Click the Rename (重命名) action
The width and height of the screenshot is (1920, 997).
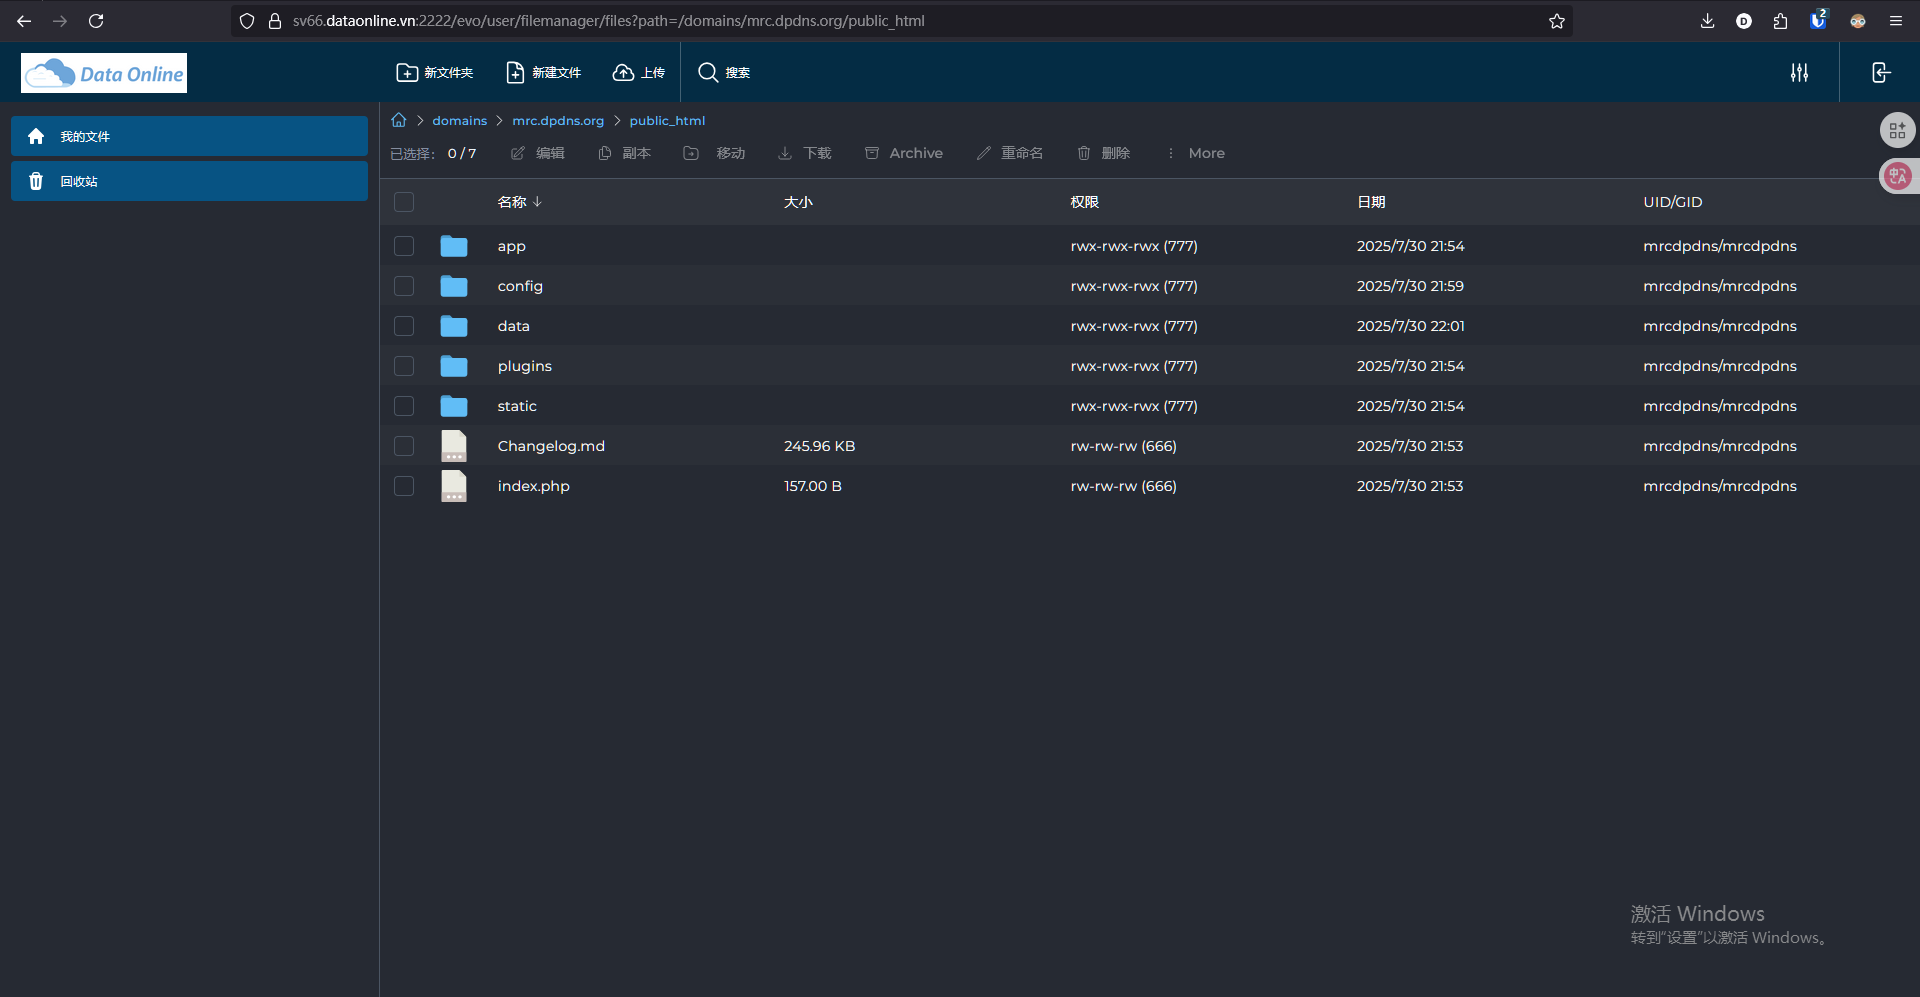1010,153
